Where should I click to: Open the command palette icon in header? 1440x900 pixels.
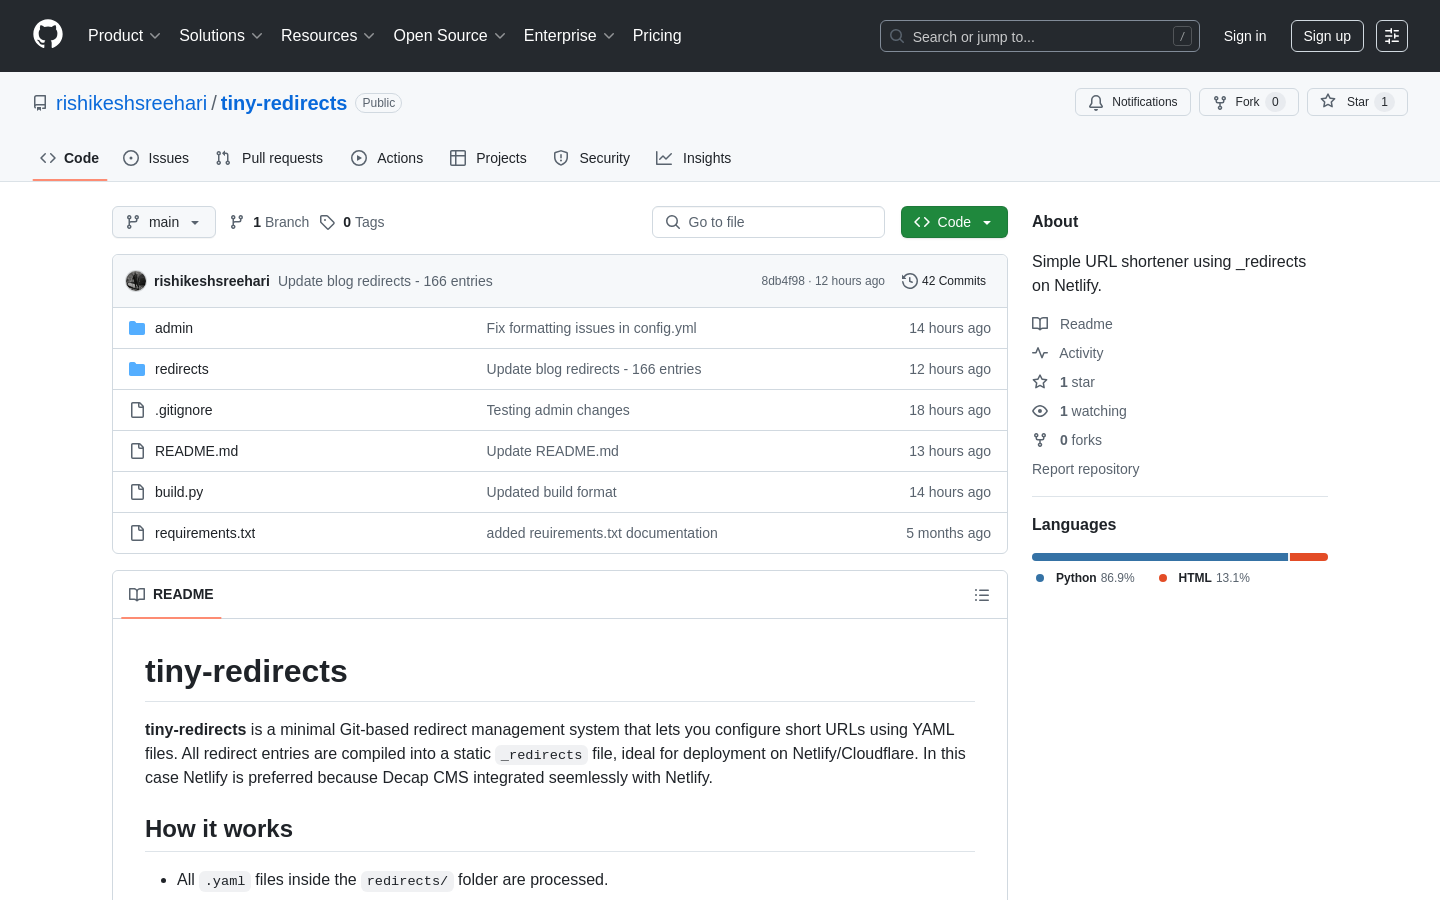pyautogui.click(x=1392, y=36)
